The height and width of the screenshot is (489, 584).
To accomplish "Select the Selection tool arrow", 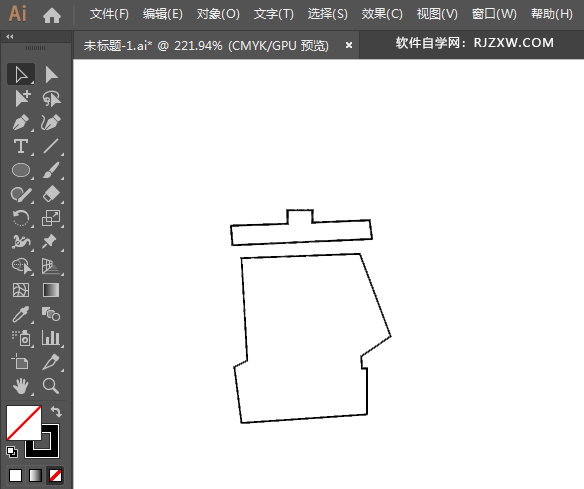I will pos(21,74).
